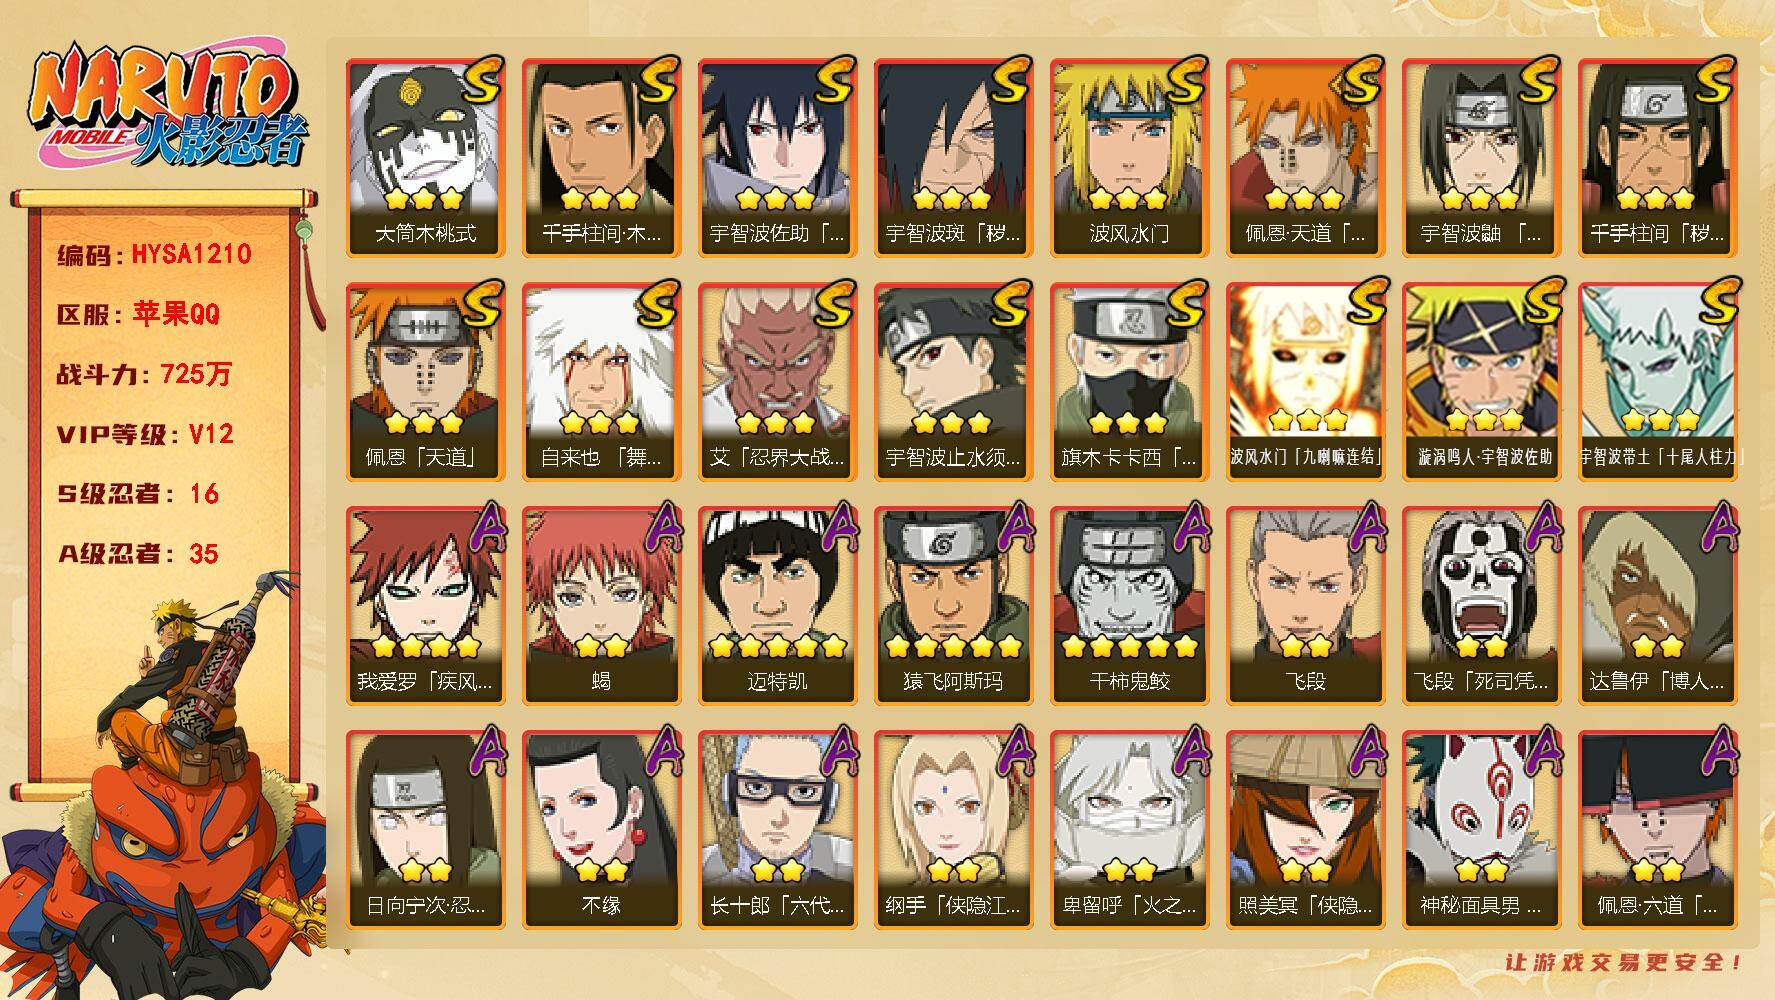Image resolution: width=1775 pixels, height=1000 pixels.
Task: Click the VIP等级 V12 label
Action: pyautogui.click(x=145, y=434)
